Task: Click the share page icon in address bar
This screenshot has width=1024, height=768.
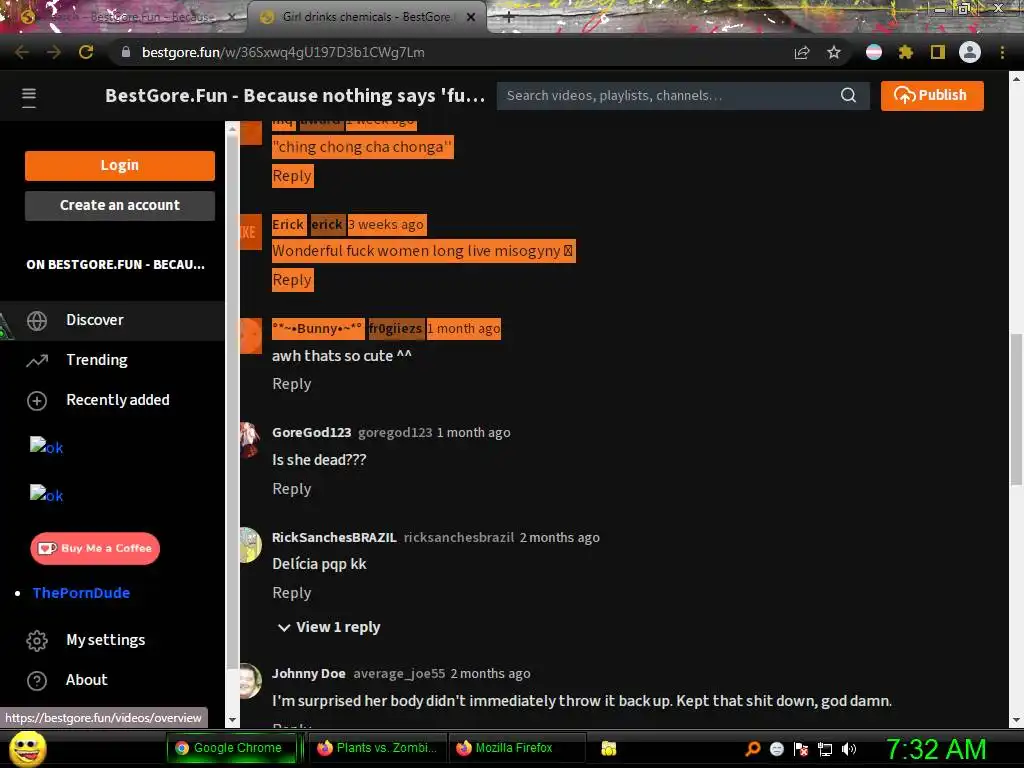Action: pyautogui.click(x=801, y=53)
